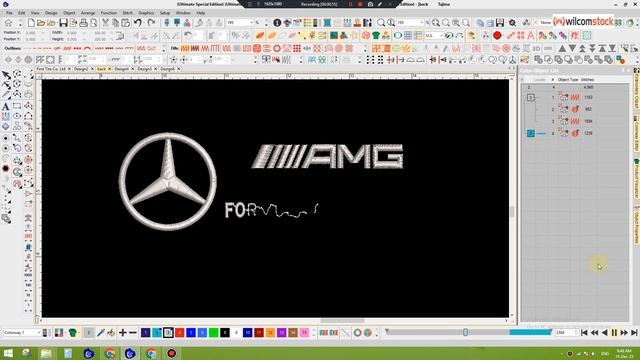Viewport: 640px width, 360px height.
Task: Select the Lettering A tool
Action: point(6,107)
